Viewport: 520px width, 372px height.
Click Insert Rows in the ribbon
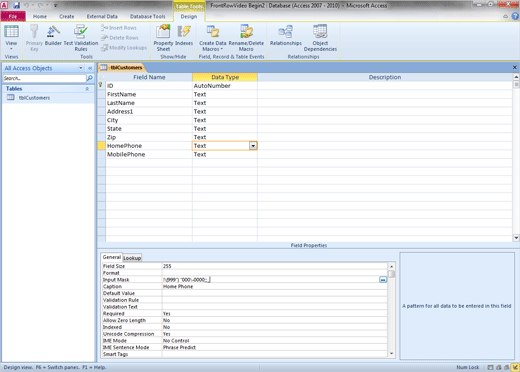point(119,28)
